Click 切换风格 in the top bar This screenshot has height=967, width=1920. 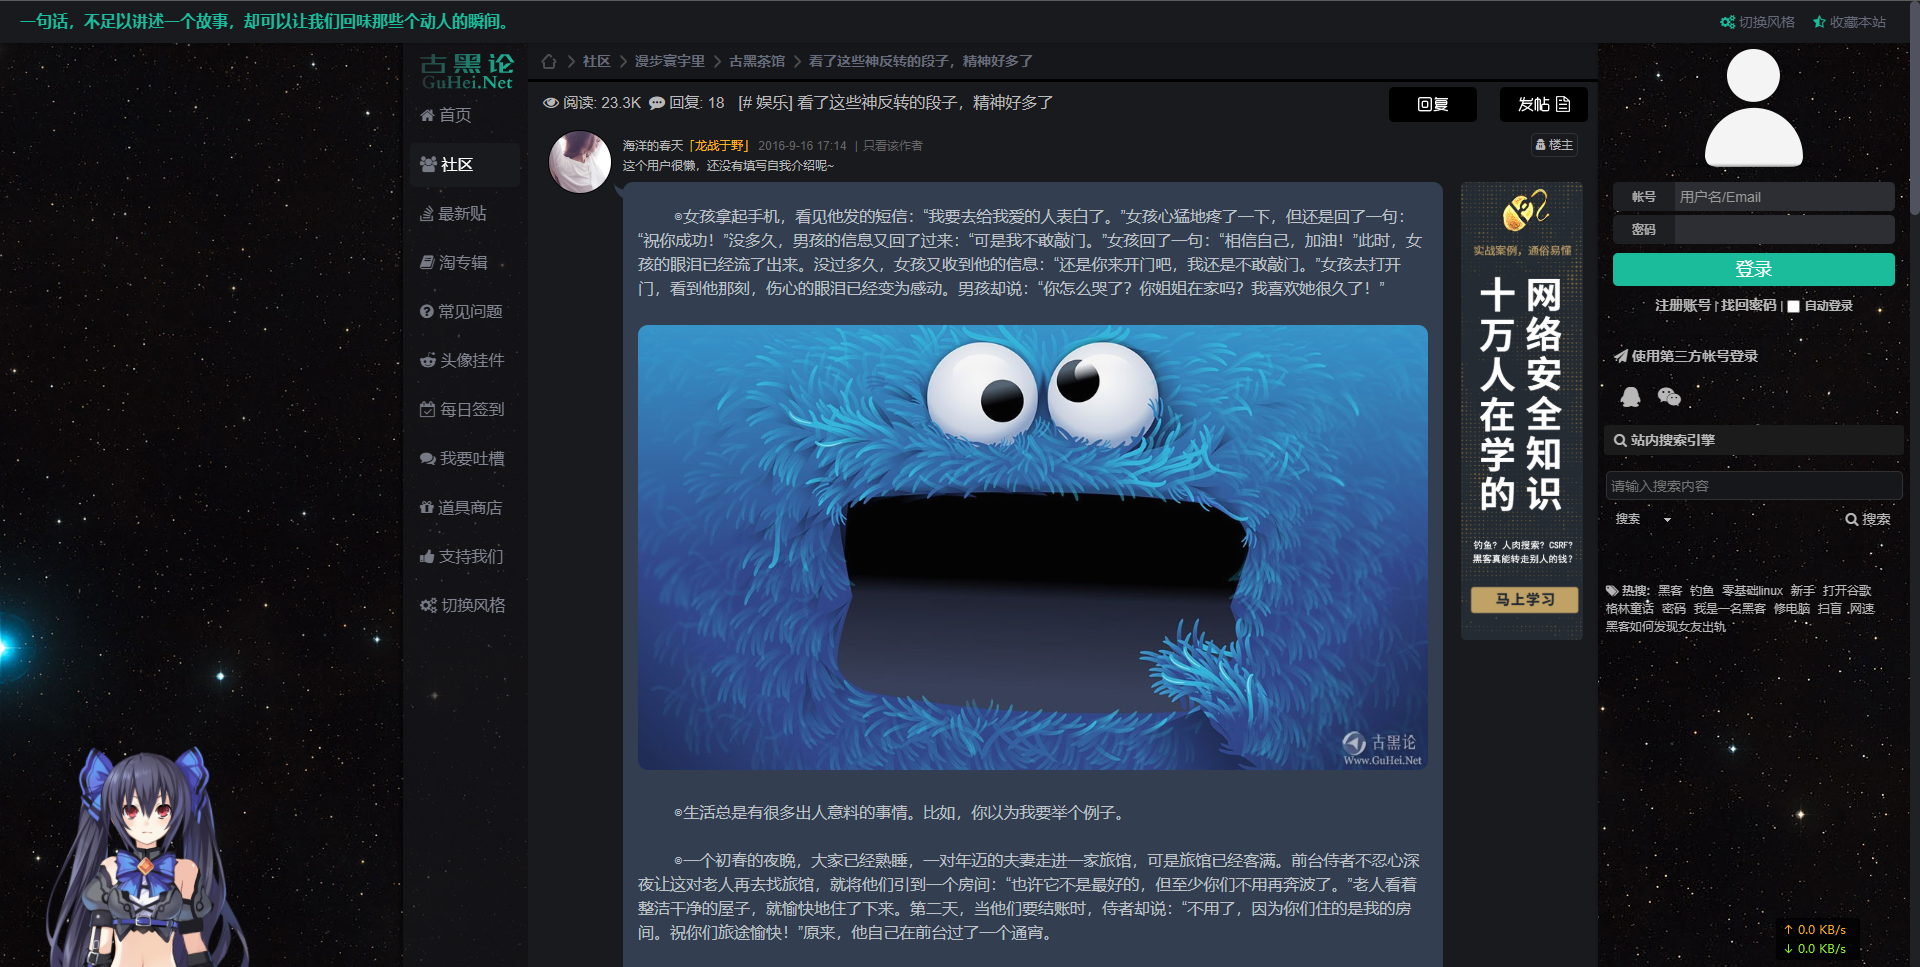coord(1757,22)
